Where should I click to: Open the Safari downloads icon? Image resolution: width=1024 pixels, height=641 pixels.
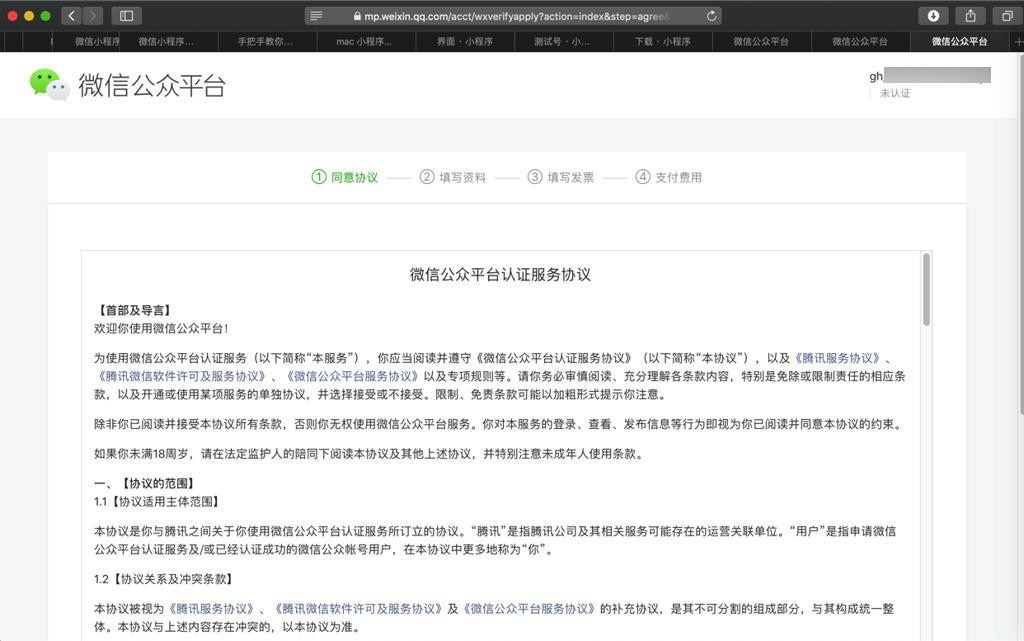coord(933,16)
